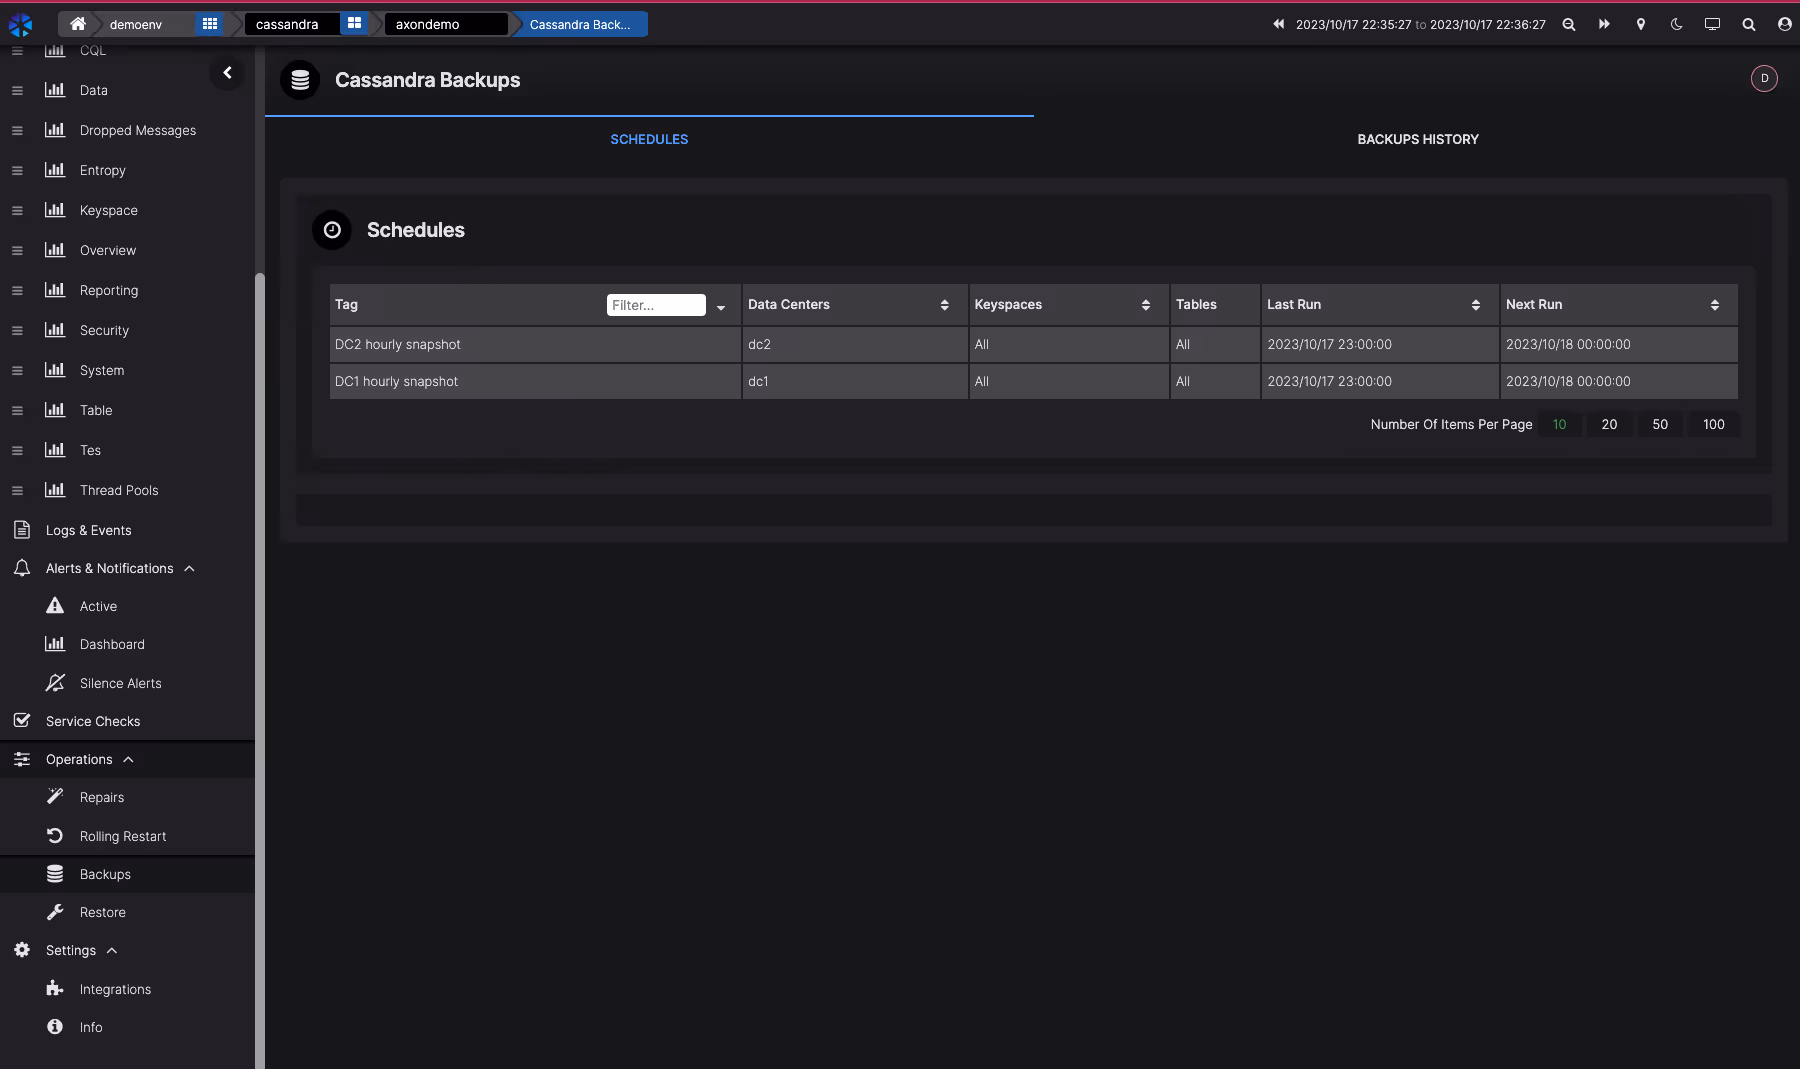The height and width of the screenshot is (1069, 1800).
Task: Click the location pin icon in top bar
Action: coord(1640,24)
